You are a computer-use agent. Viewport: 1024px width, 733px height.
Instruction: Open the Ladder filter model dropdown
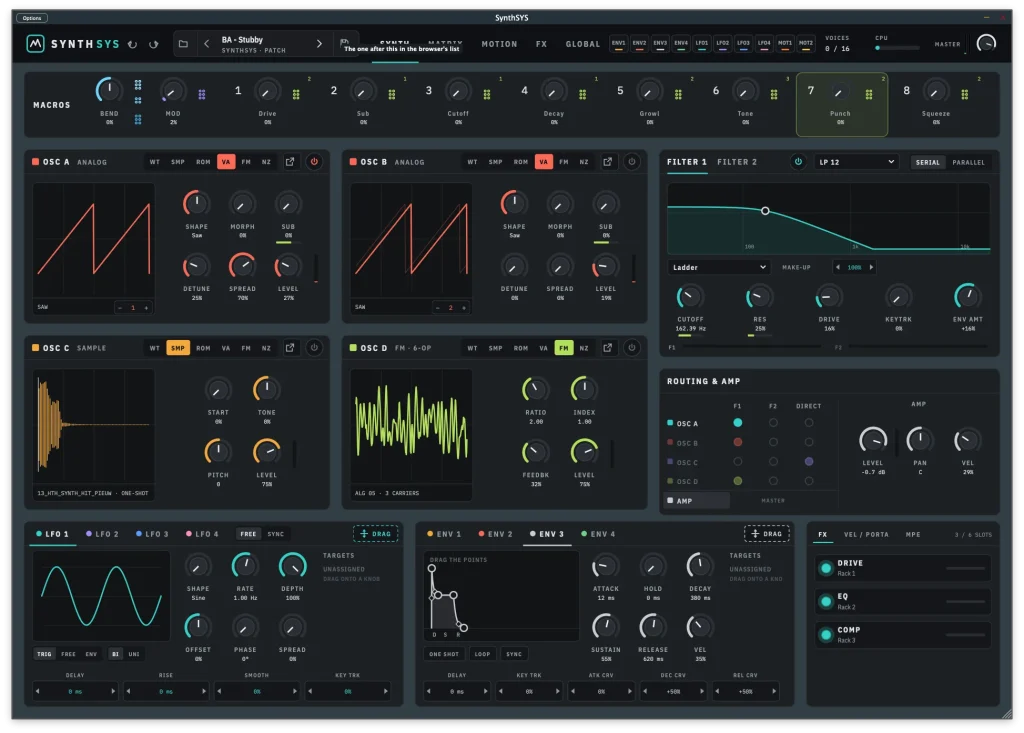point(718,267)
